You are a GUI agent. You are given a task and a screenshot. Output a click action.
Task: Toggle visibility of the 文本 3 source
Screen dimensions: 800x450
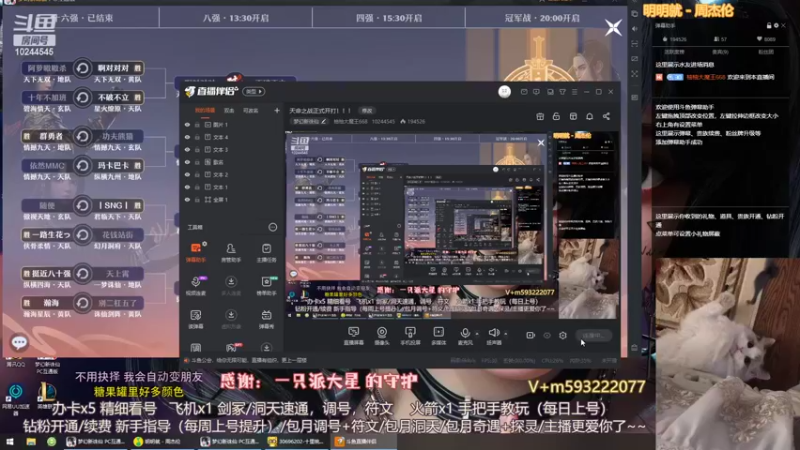(187, 149)
